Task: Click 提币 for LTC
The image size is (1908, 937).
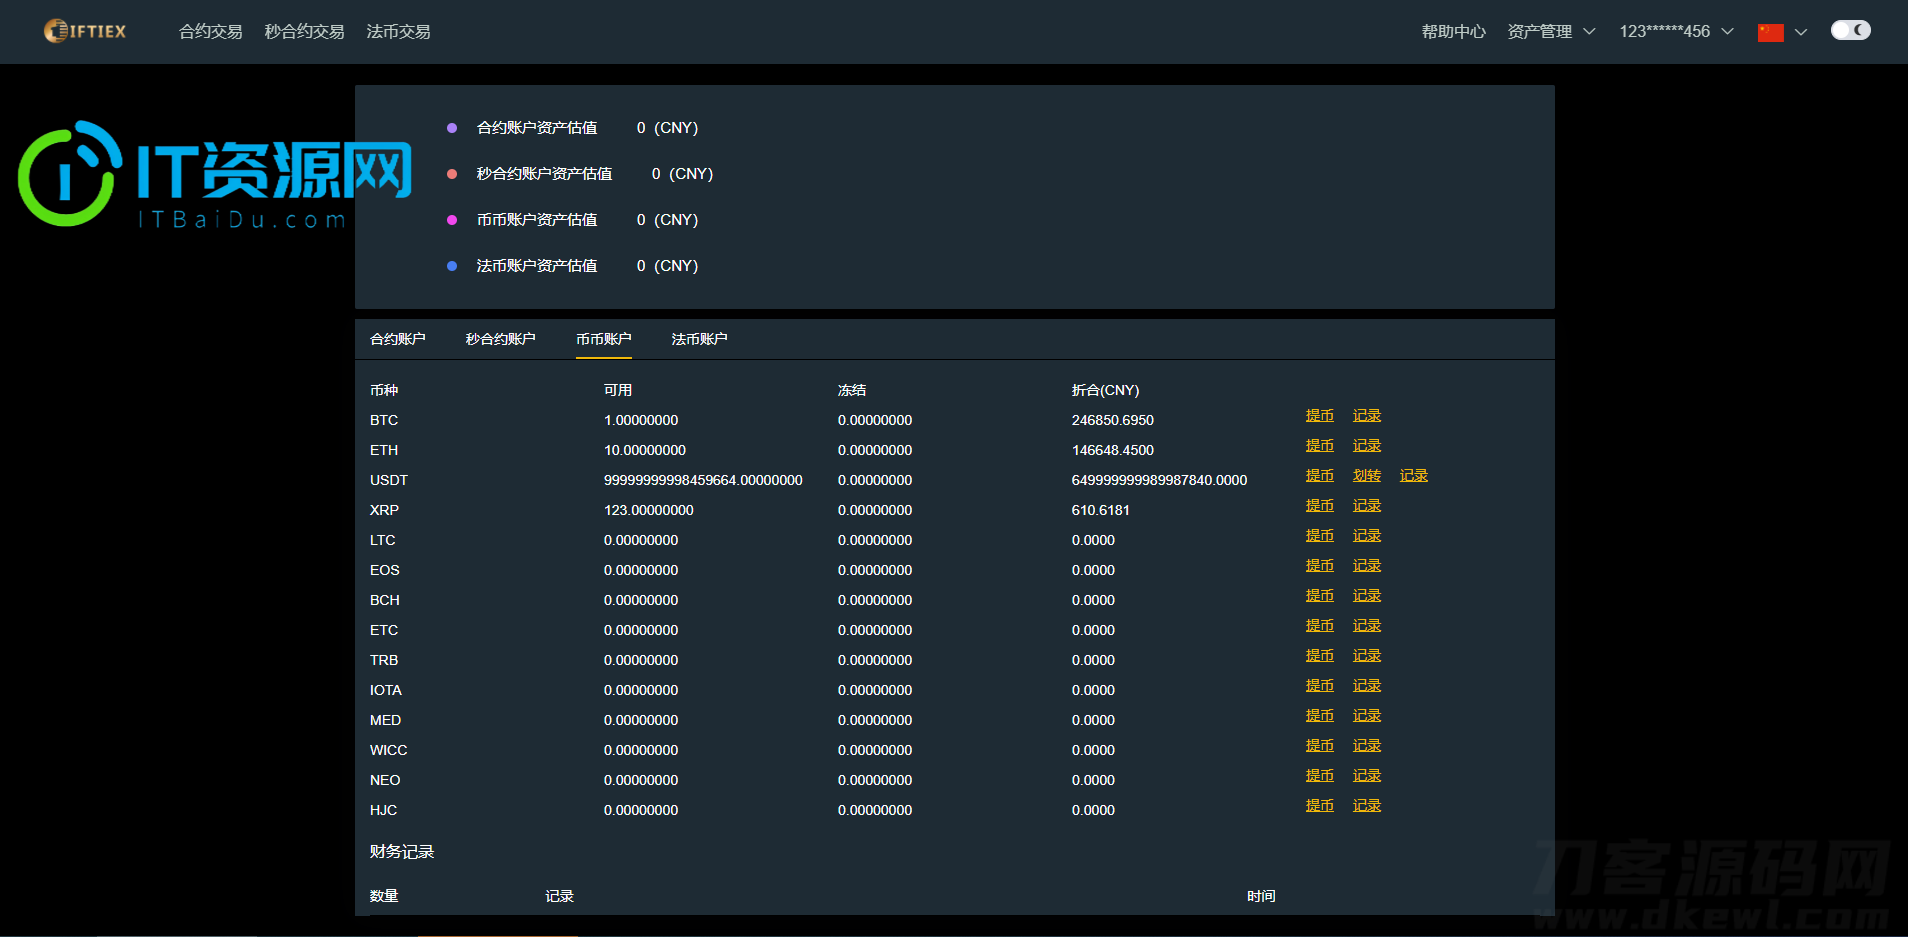Action: click(x=1319, y=536)
